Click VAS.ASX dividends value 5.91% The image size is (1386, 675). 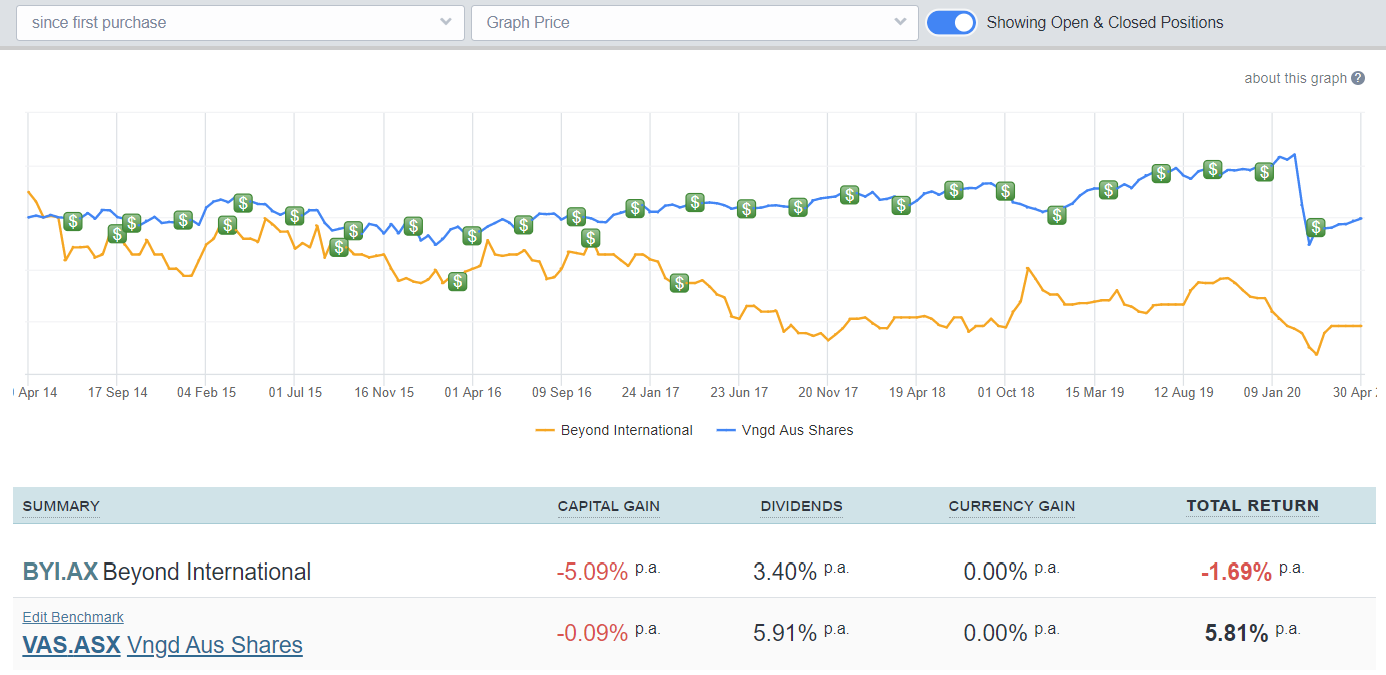pyautogui.click(x=785, y=632)
